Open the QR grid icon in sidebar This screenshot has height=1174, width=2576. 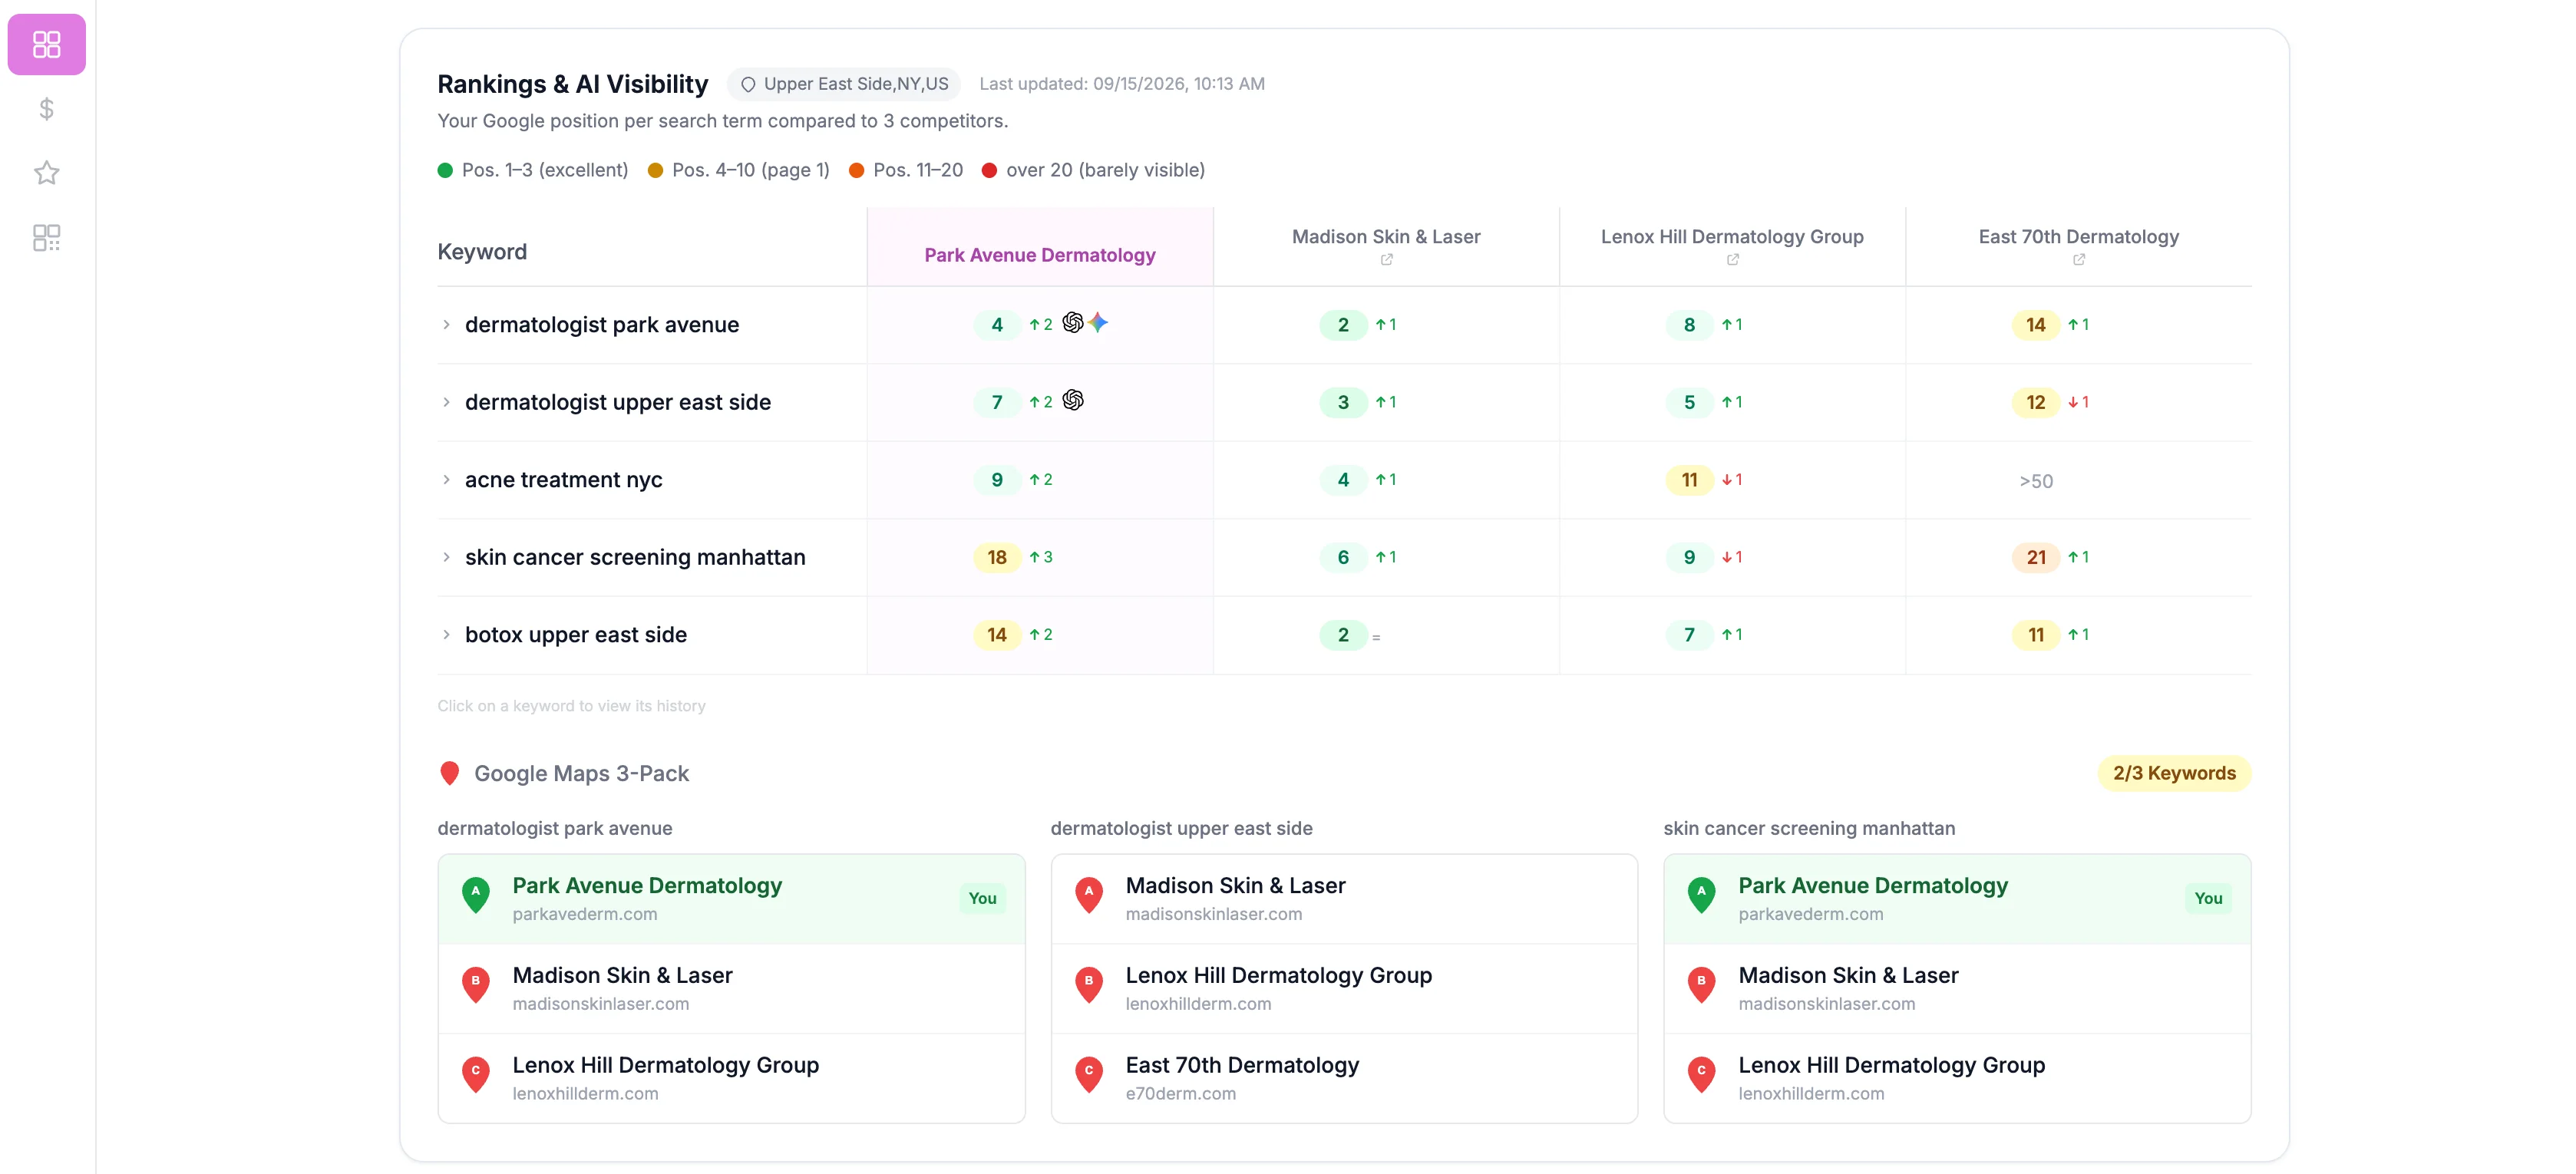46,237
